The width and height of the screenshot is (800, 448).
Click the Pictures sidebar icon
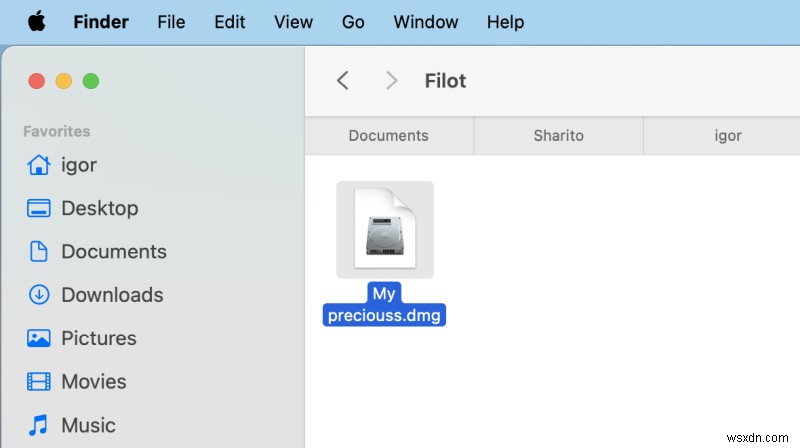point(39,338)
